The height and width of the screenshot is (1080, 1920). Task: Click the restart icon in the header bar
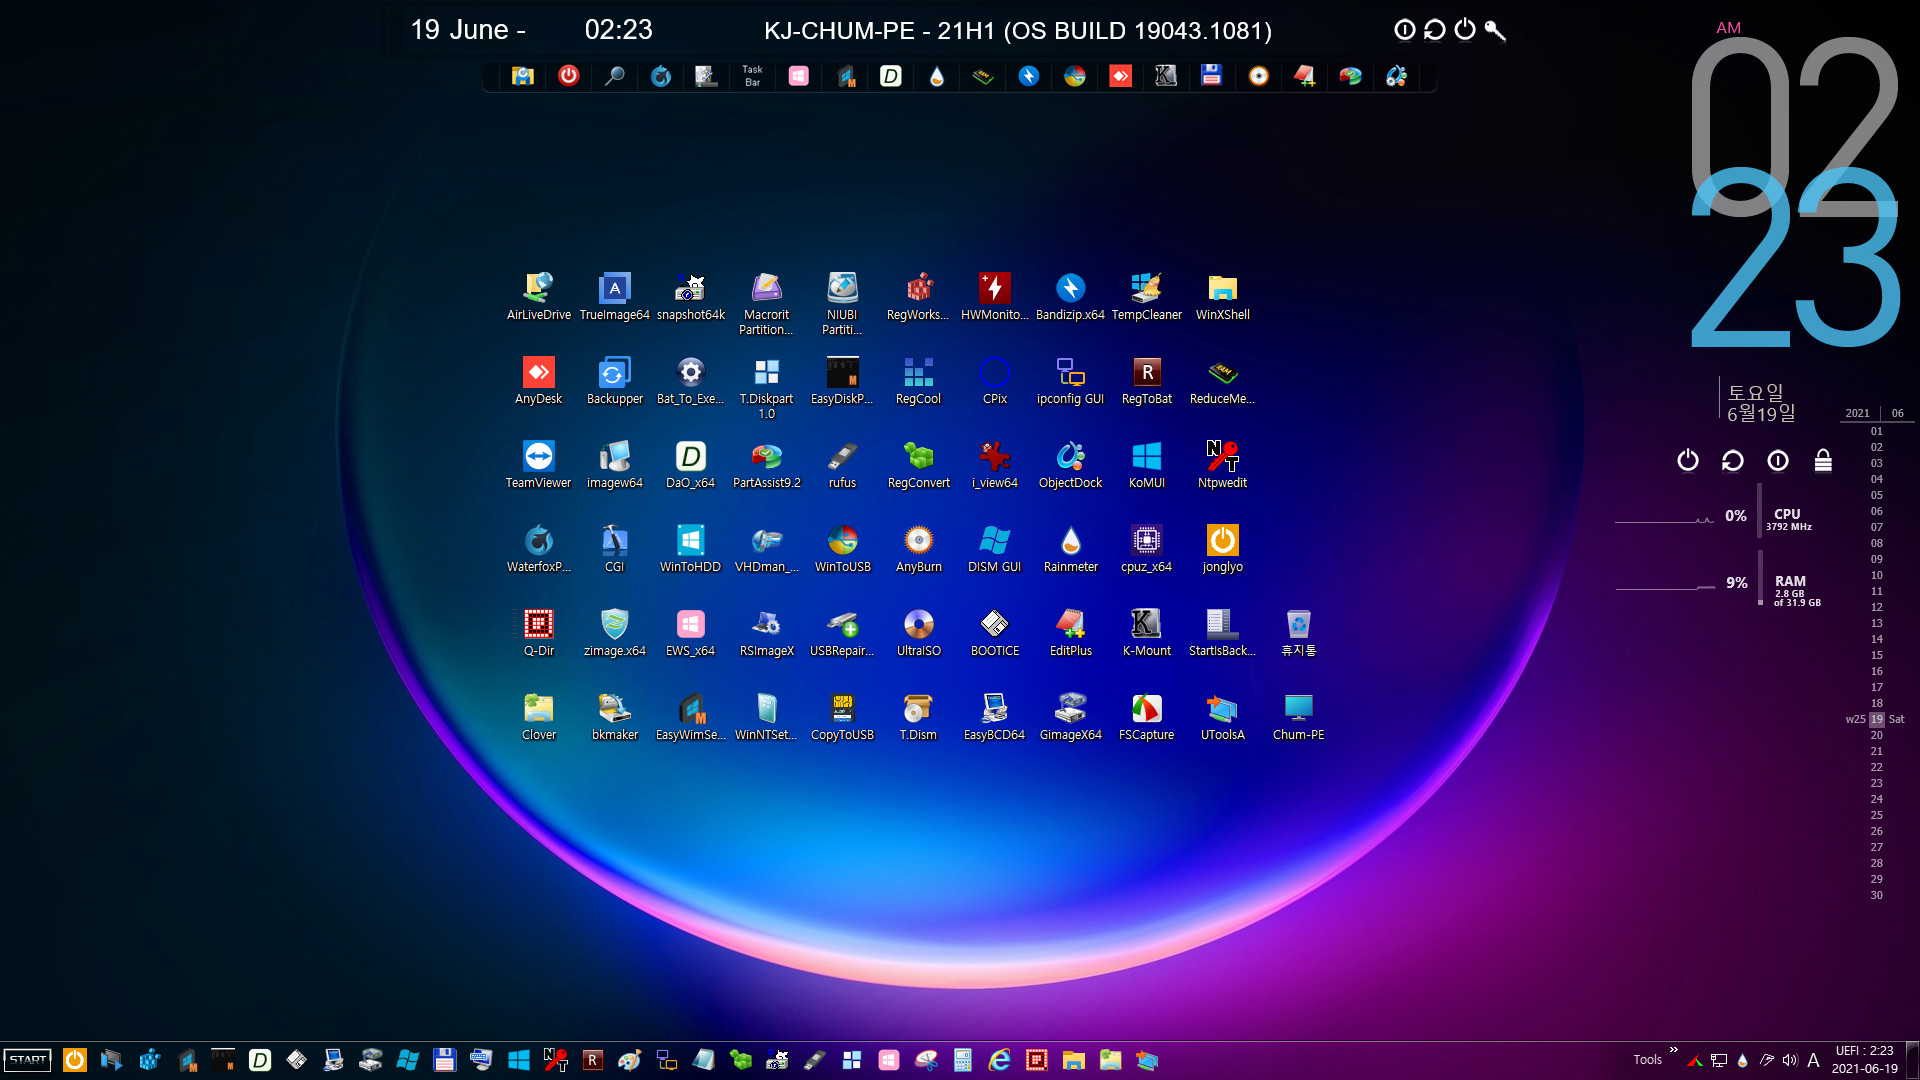[x=1435, y=30]
